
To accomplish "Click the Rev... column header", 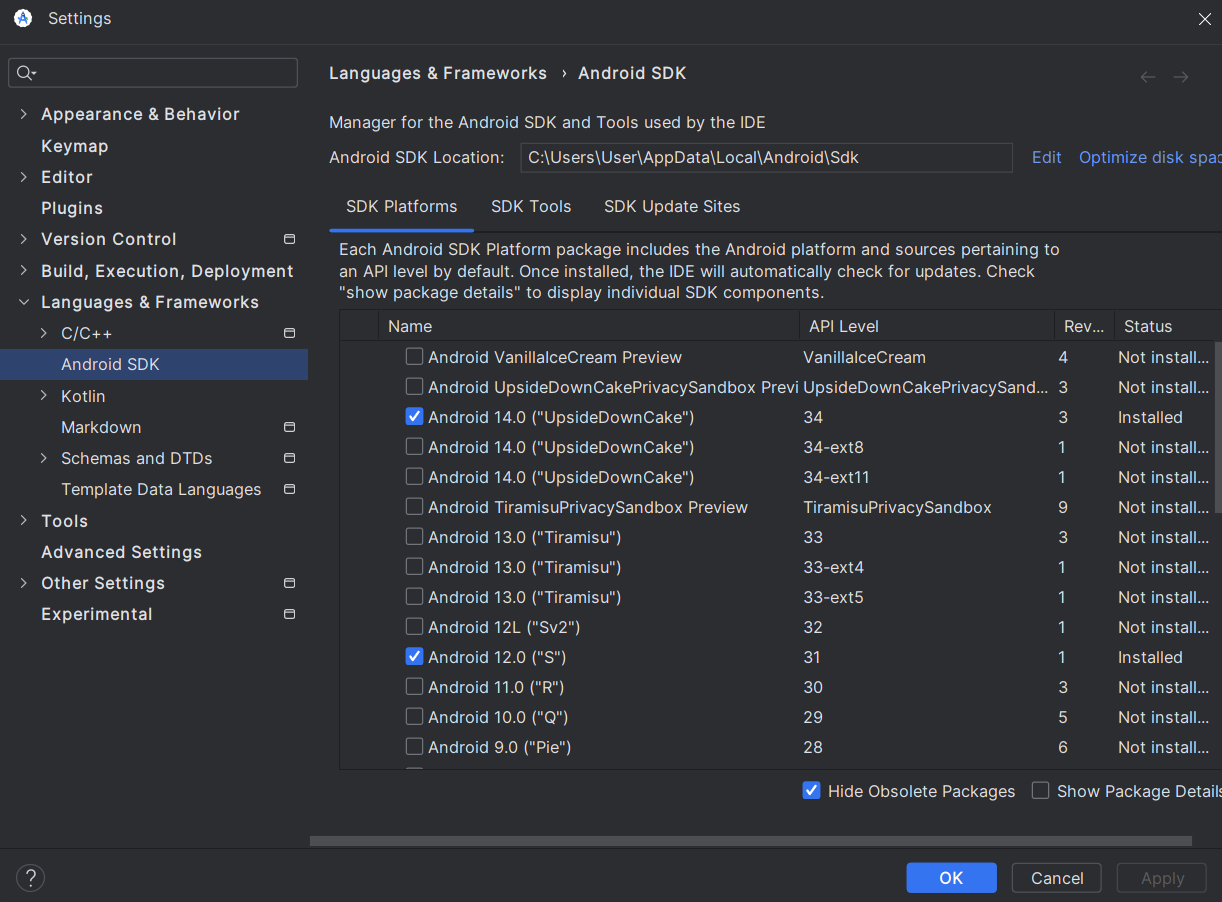I will (x=1084, y=326).
